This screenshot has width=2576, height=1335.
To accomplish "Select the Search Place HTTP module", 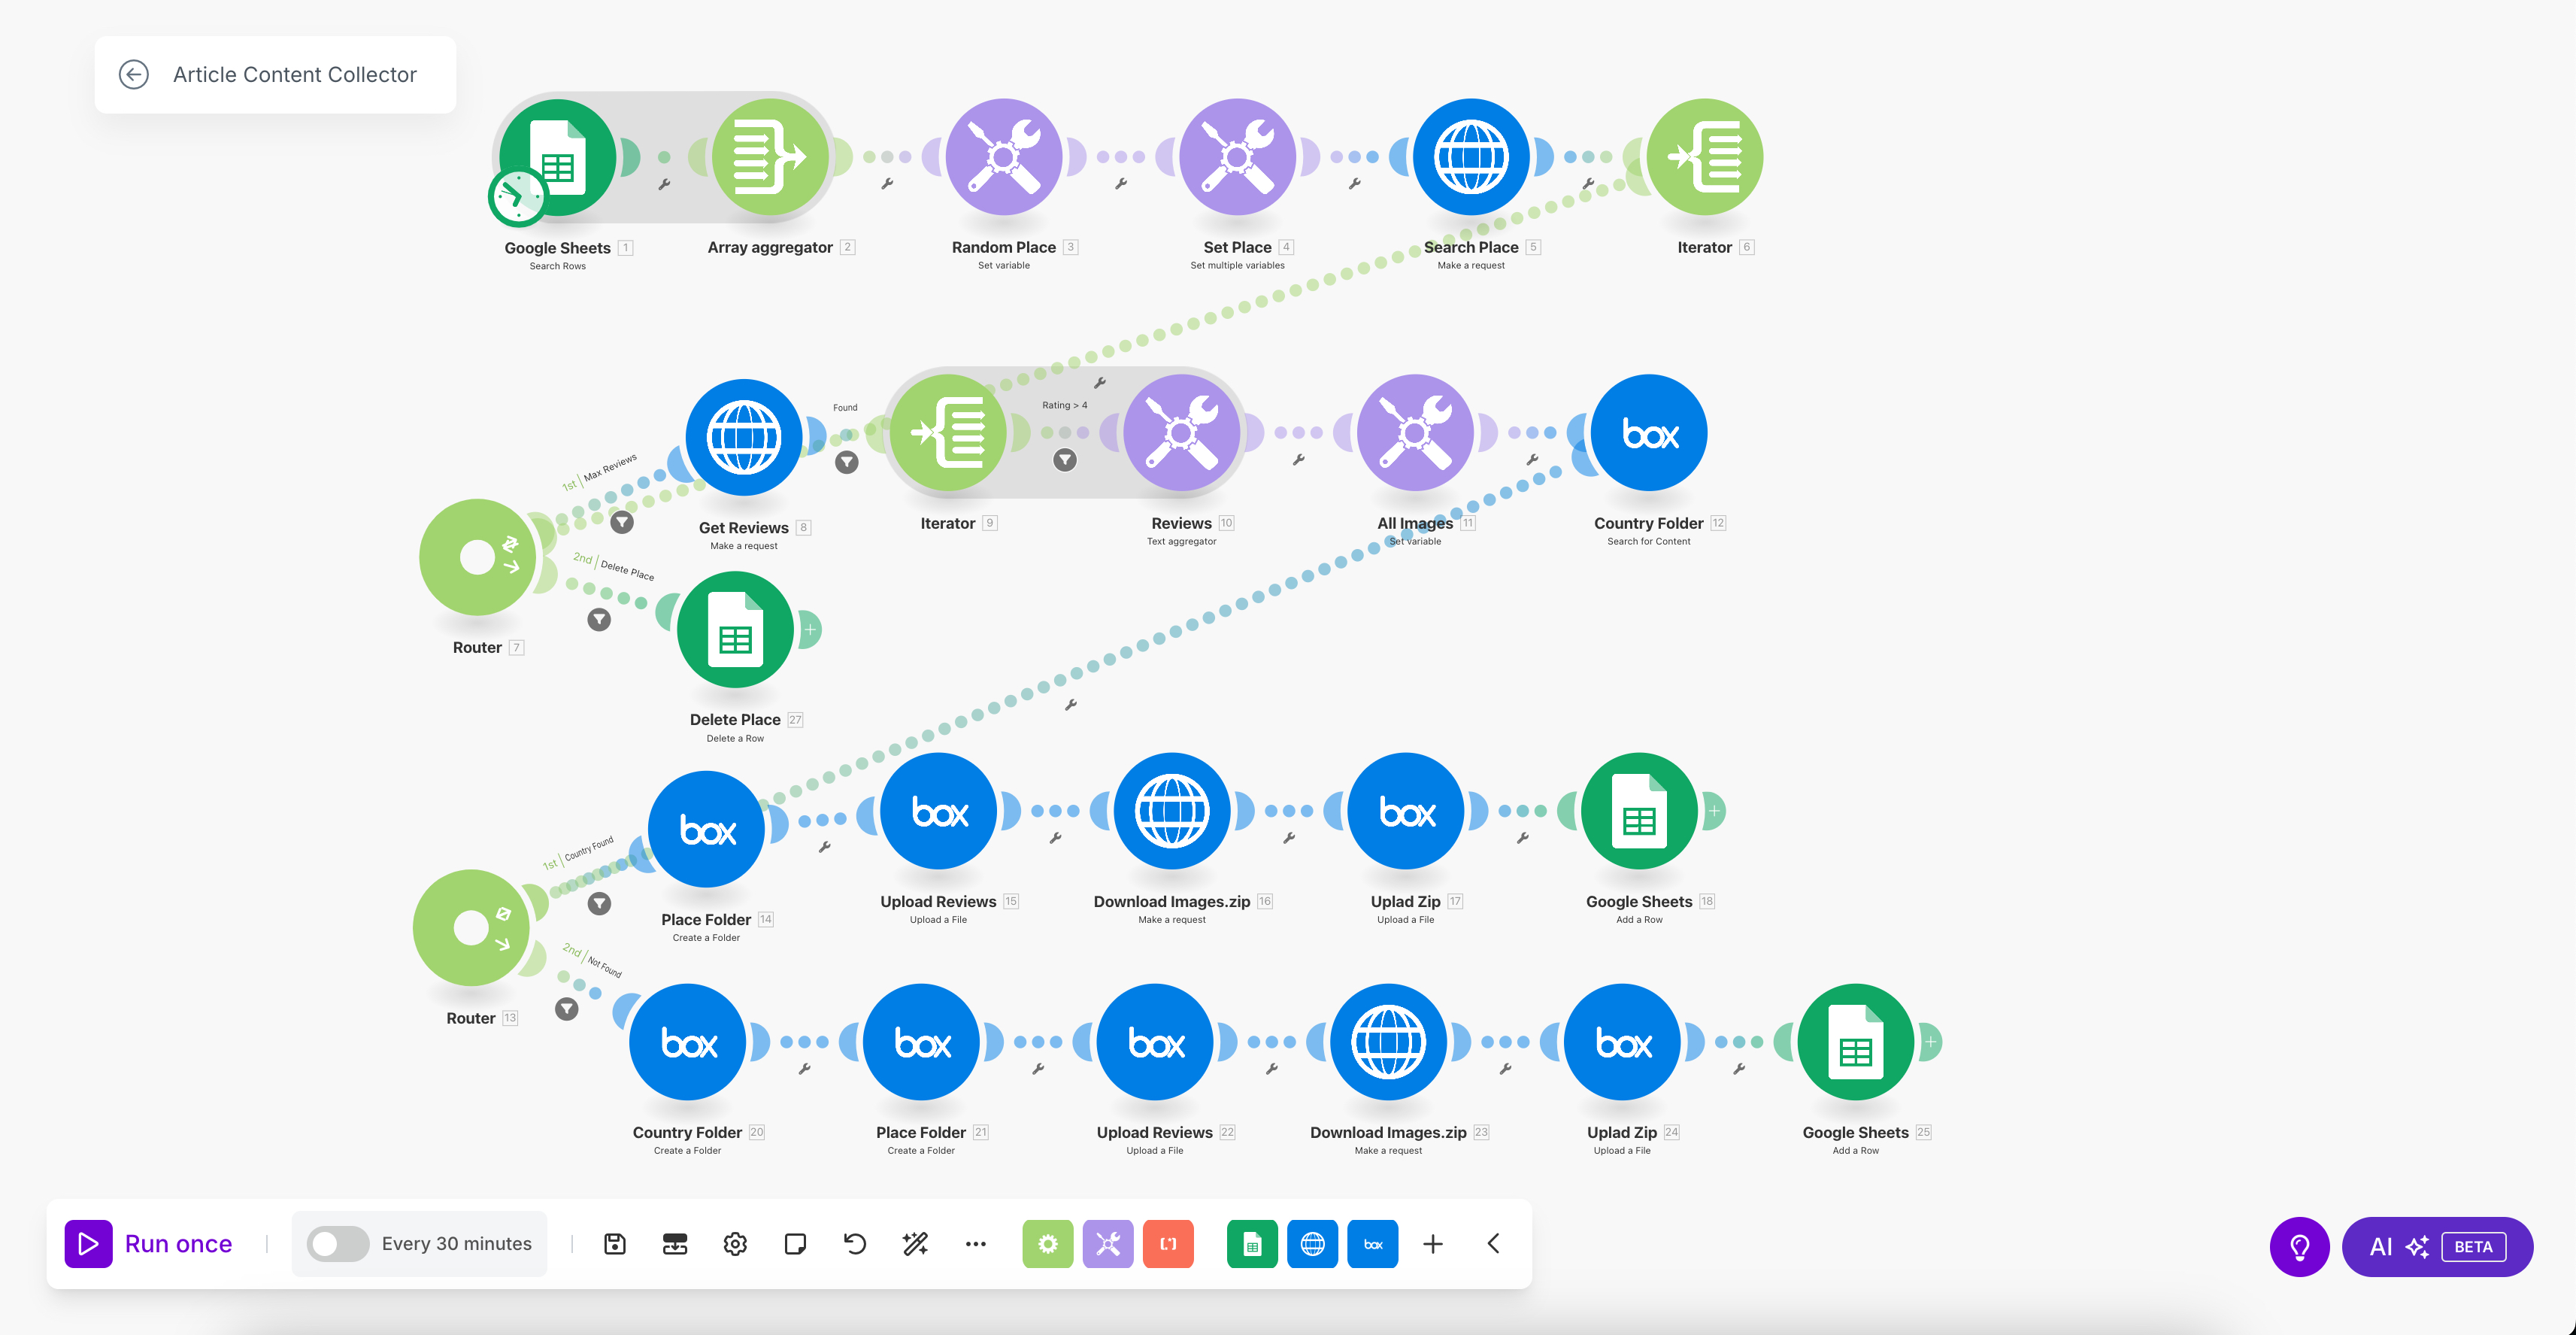I will click(x=1471, y=157).
